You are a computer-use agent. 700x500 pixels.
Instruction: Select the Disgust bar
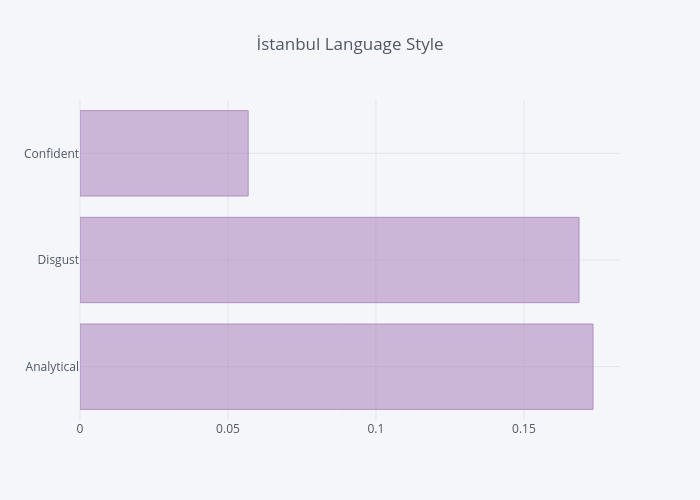[x=329, y=260]
